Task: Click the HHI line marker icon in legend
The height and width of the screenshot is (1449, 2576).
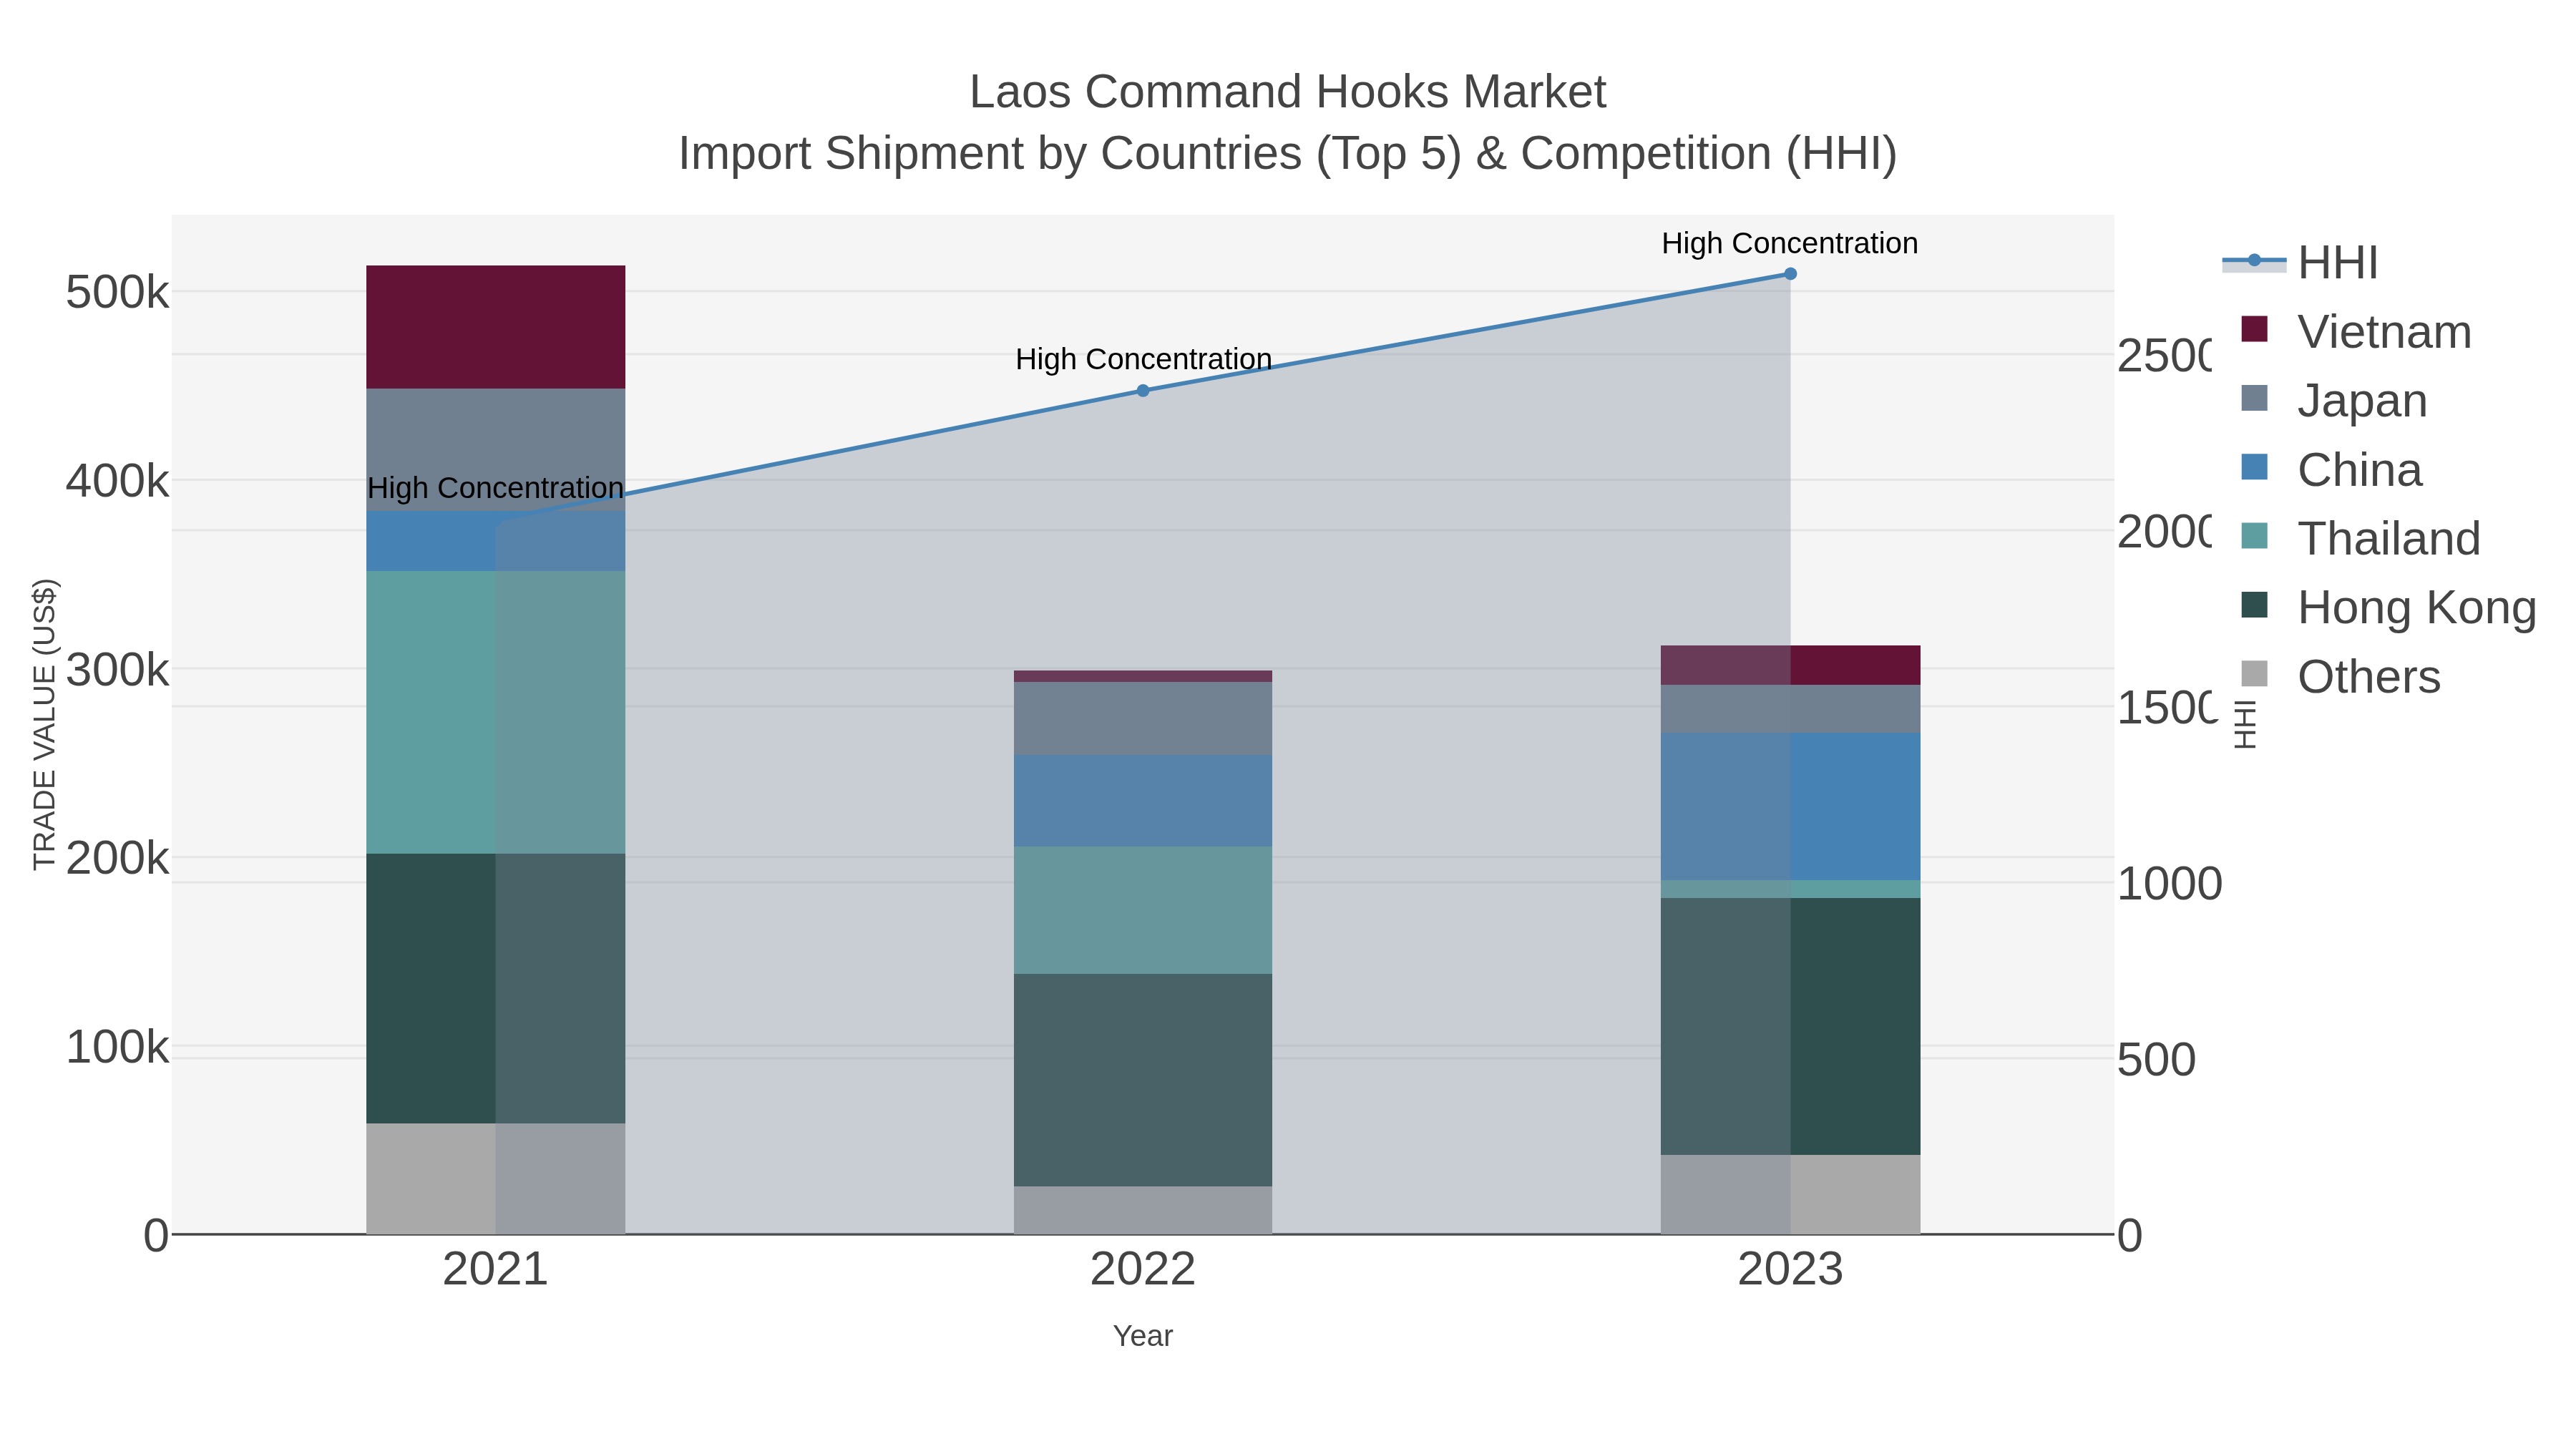Action: click(2254, 261)
